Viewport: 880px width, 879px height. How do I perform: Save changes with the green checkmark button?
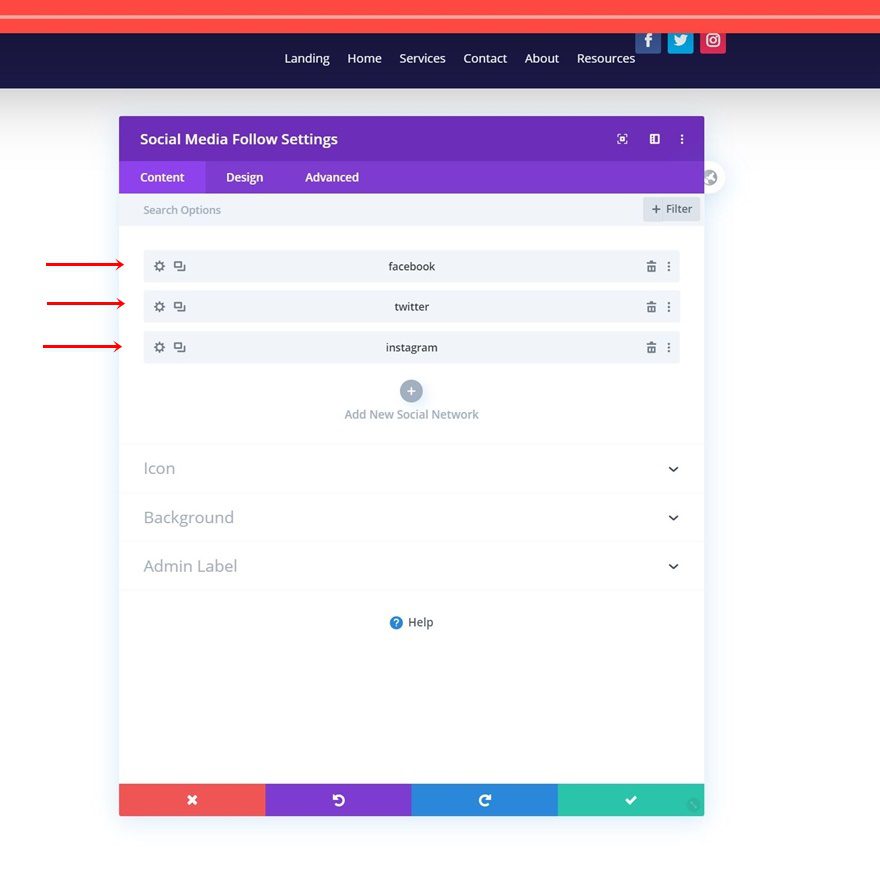[631, 800]
